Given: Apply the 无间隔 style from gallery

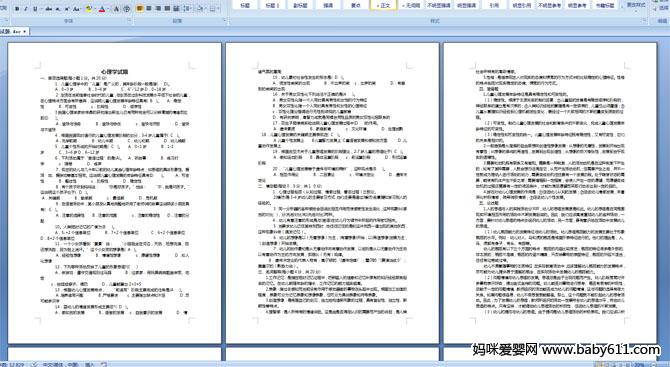Looking at the screenshot, I should [x=411, y=5].
